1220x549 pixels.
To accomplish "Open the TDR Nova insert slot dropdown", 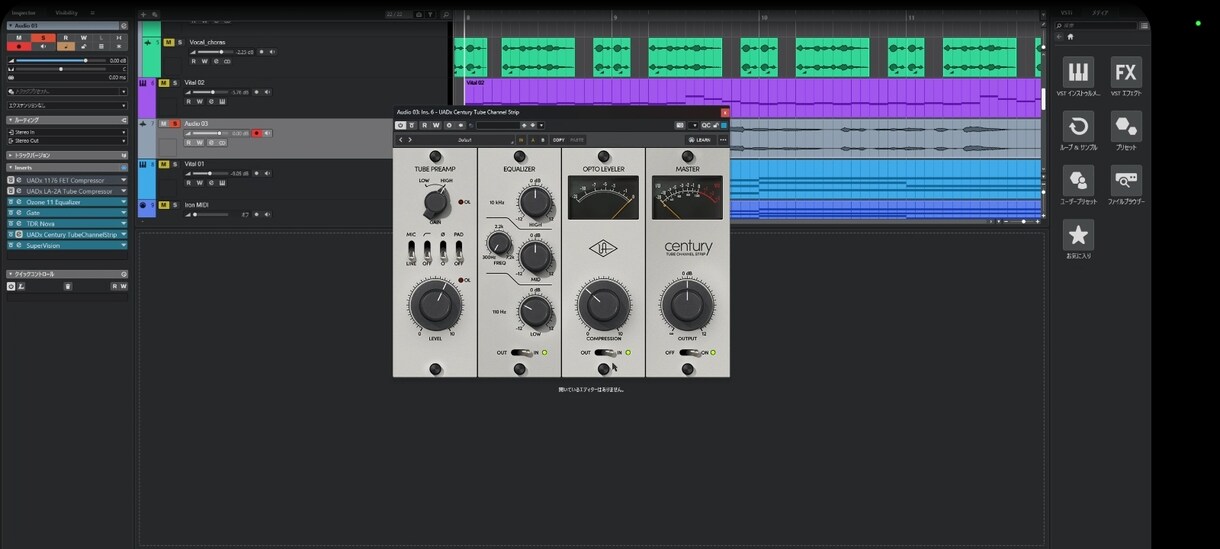I will coord(124,223).
